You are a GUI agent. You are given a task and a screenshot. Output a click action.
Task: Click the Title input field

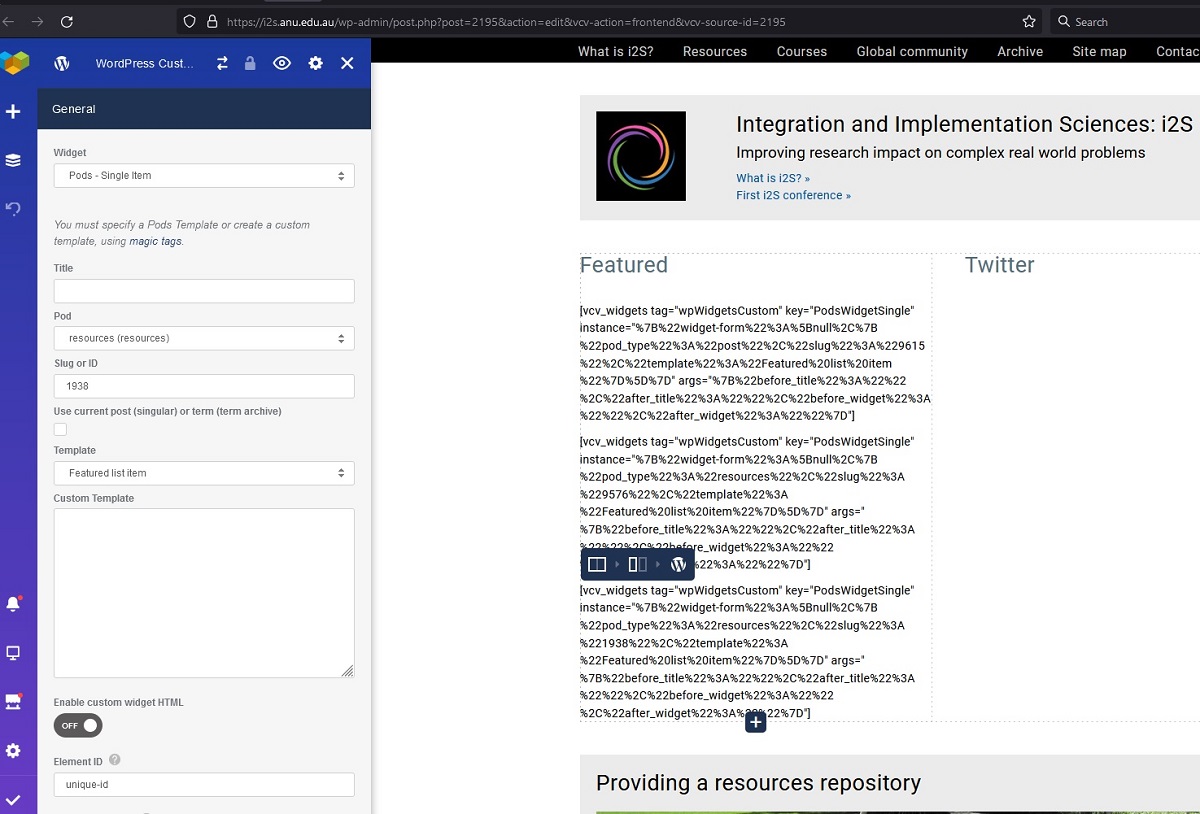pyautogui.click(x=204, y=291)
